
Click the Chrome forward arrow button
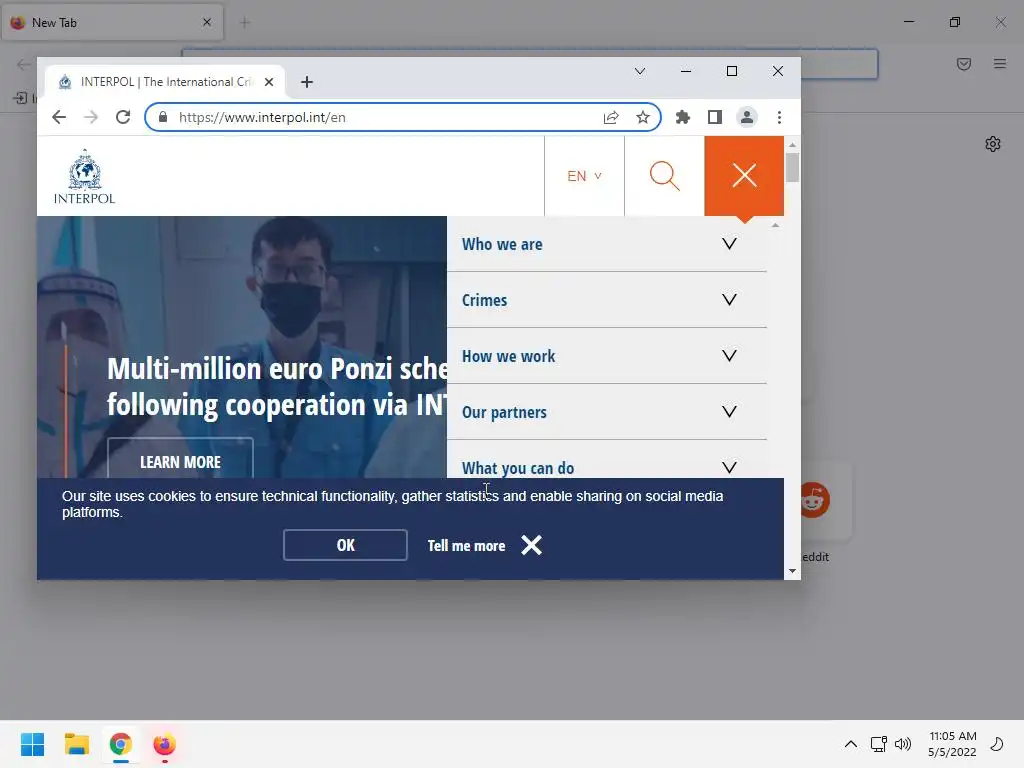coord(91,117)
